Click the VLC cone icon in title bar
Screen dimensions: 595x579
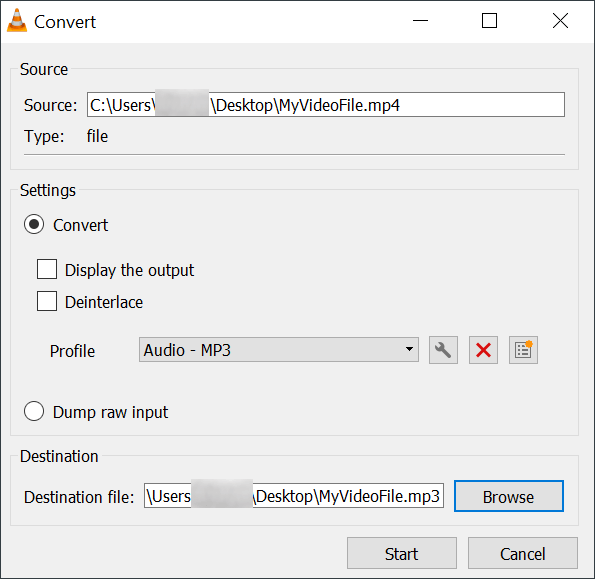[17, 20]
